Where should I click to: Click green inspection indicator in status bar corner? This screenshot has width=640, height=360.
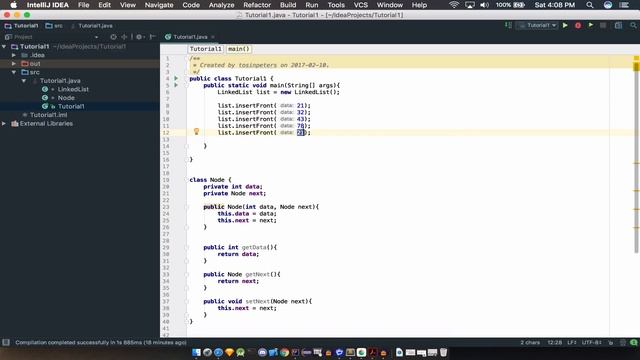click(x=633, y=342)
